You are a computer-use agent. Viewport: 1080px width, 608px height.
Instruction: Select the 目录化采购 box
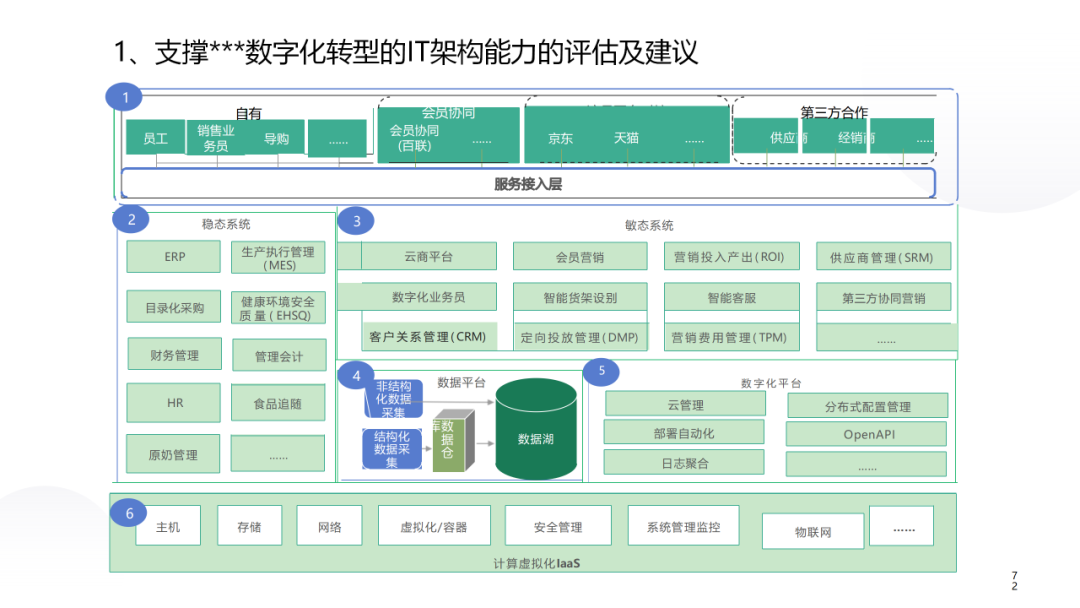coord(174,307)
